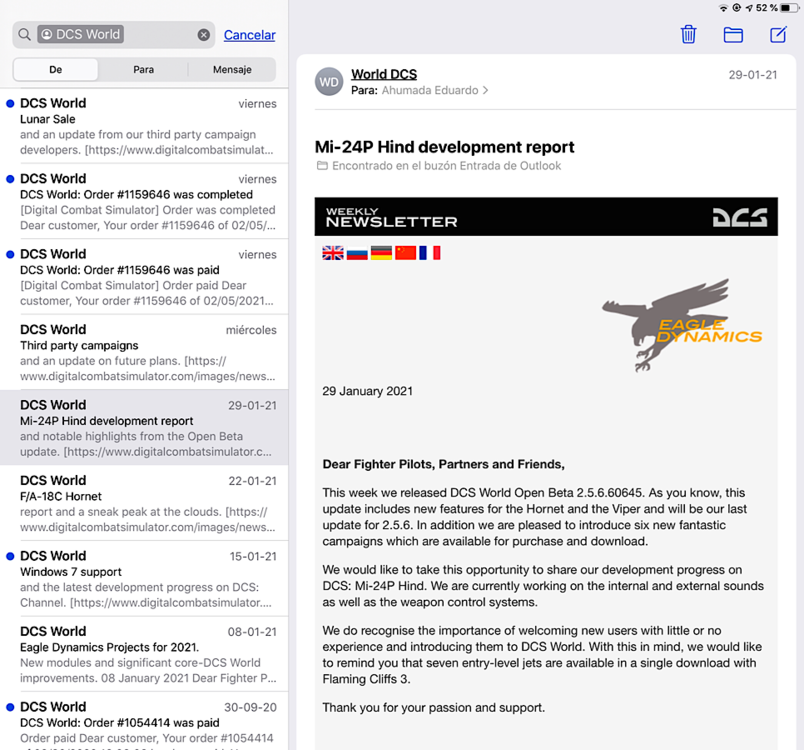
Task: Tap the orientation lock status icon
Action: coord(736,8)
